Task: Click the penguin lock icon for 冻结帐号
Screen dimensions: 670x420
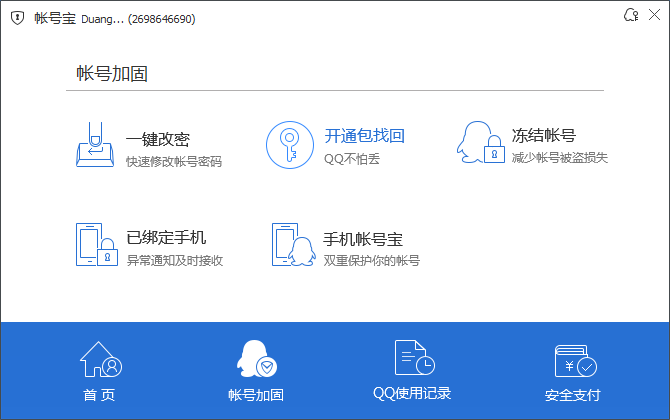Action: [481, 142]
